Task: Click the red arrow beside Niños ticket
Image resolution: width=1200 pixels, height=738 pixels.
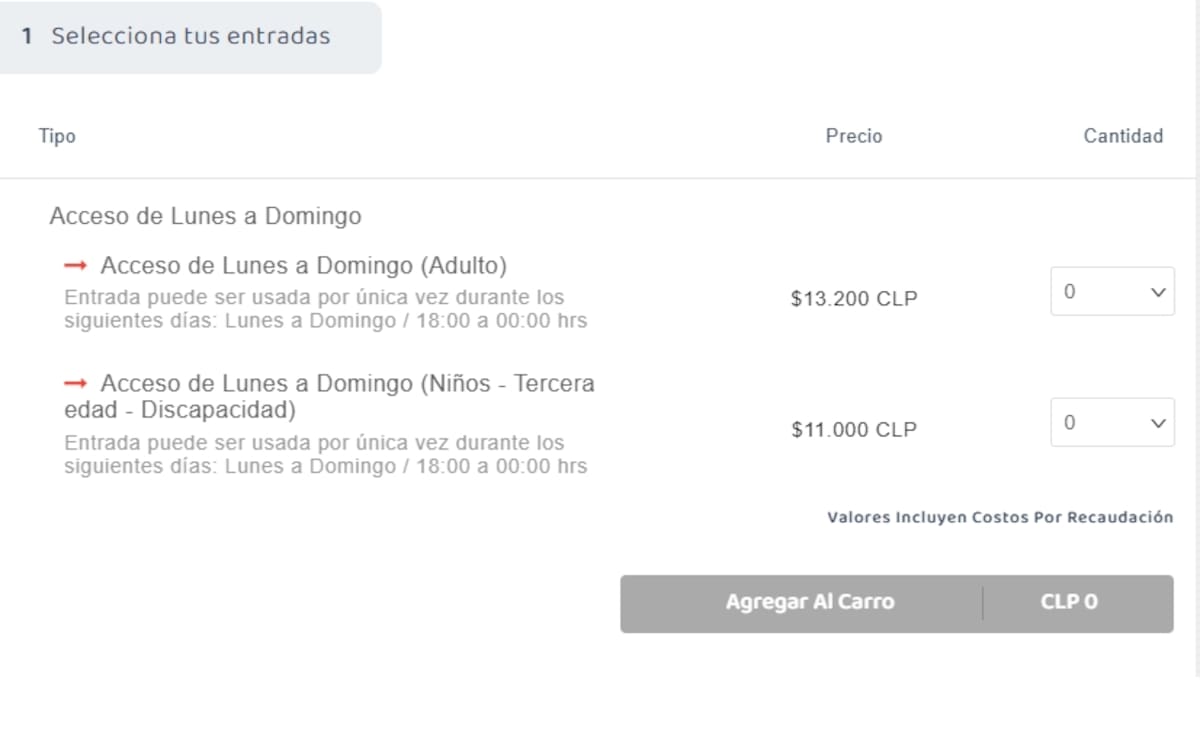Action: [x=75, y=383]
